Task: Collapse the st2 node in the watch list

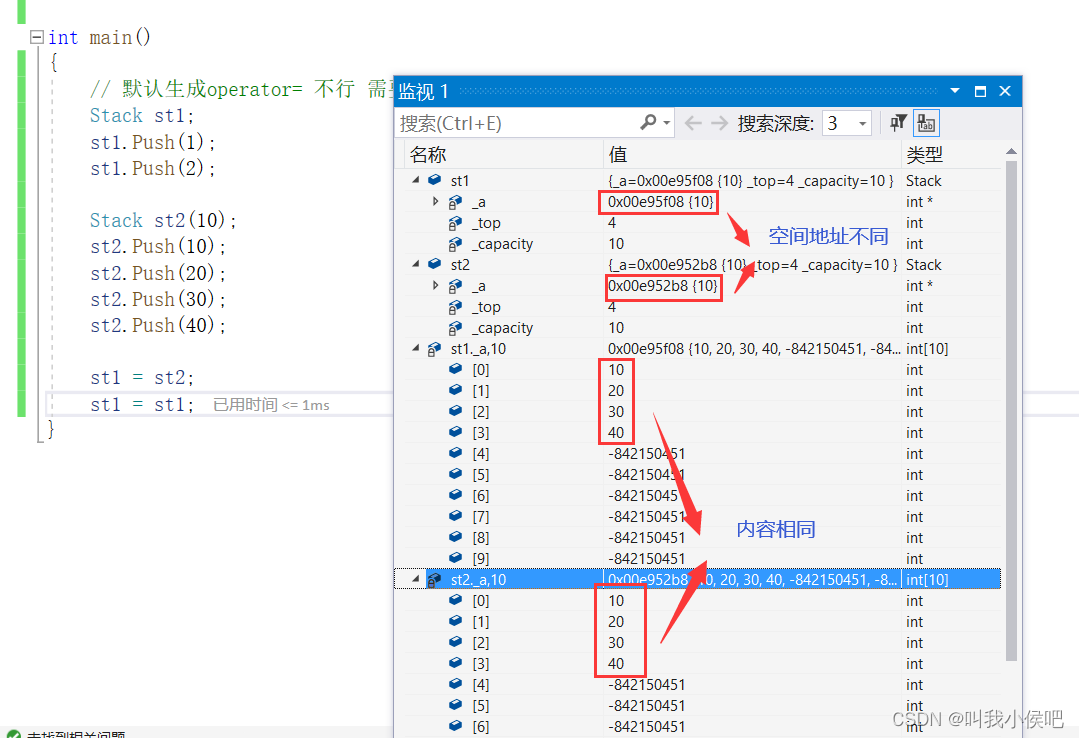Action: pyautogui.click(x=416, y=264)
